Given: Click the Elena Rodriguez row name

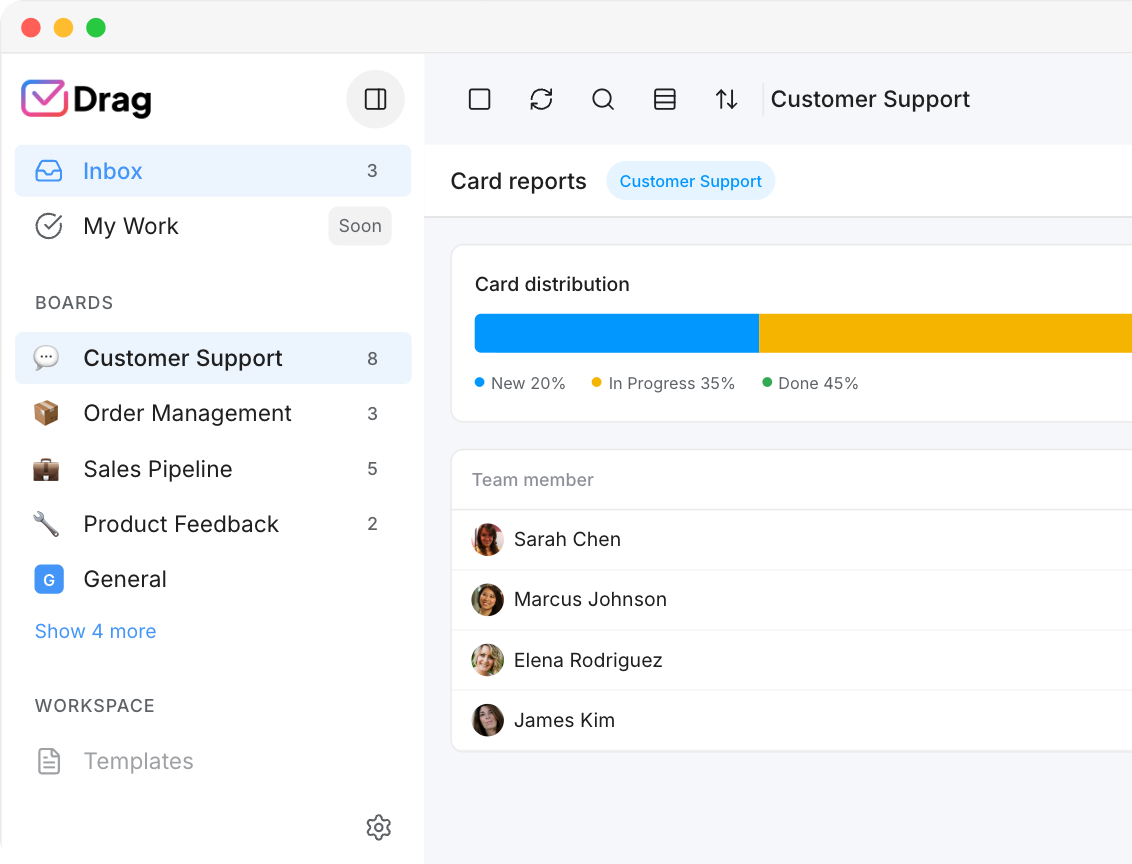Looking at the screenshot, I should pyautogui.click(x=588, y=660).
